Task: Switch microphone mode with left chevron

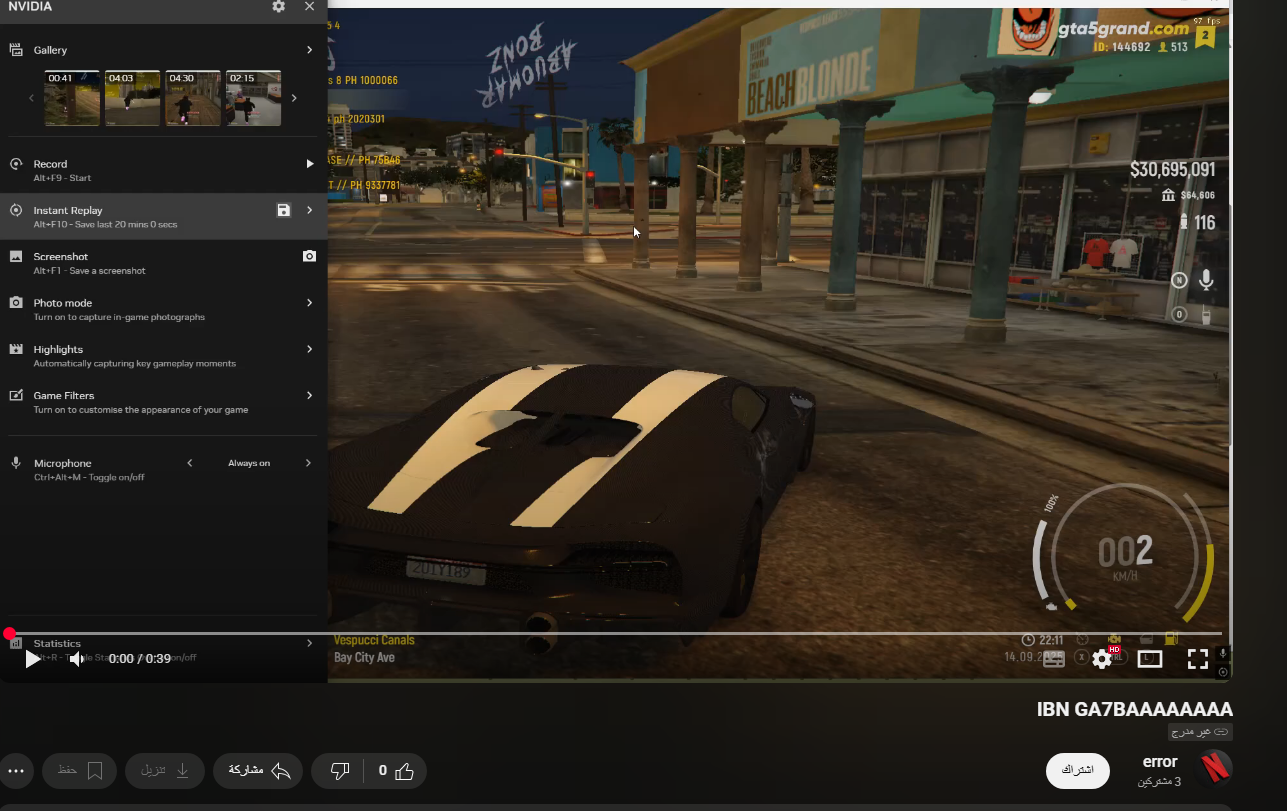Action: pyautogui.click(x=190, y=463)
